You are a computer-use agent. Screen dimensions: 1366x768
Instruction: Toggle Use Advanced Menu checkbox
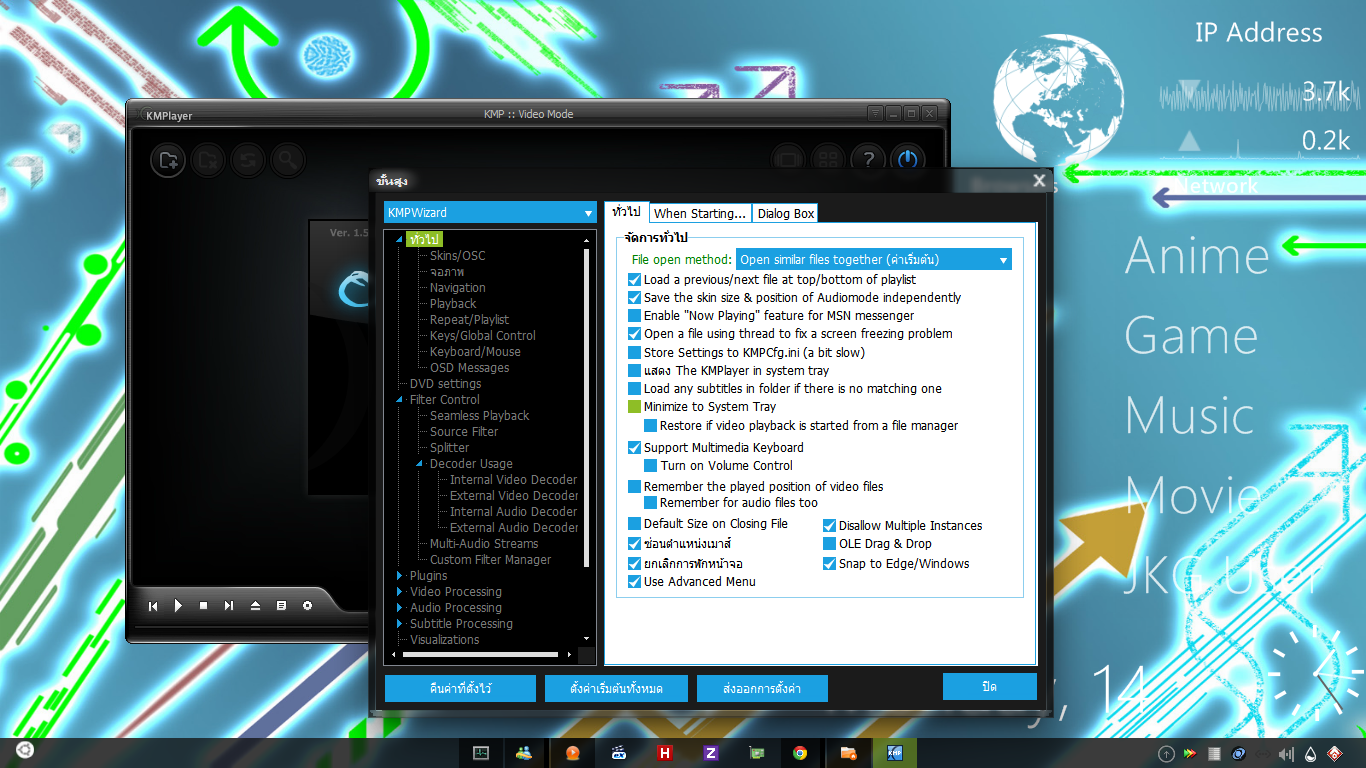[635, 582]
